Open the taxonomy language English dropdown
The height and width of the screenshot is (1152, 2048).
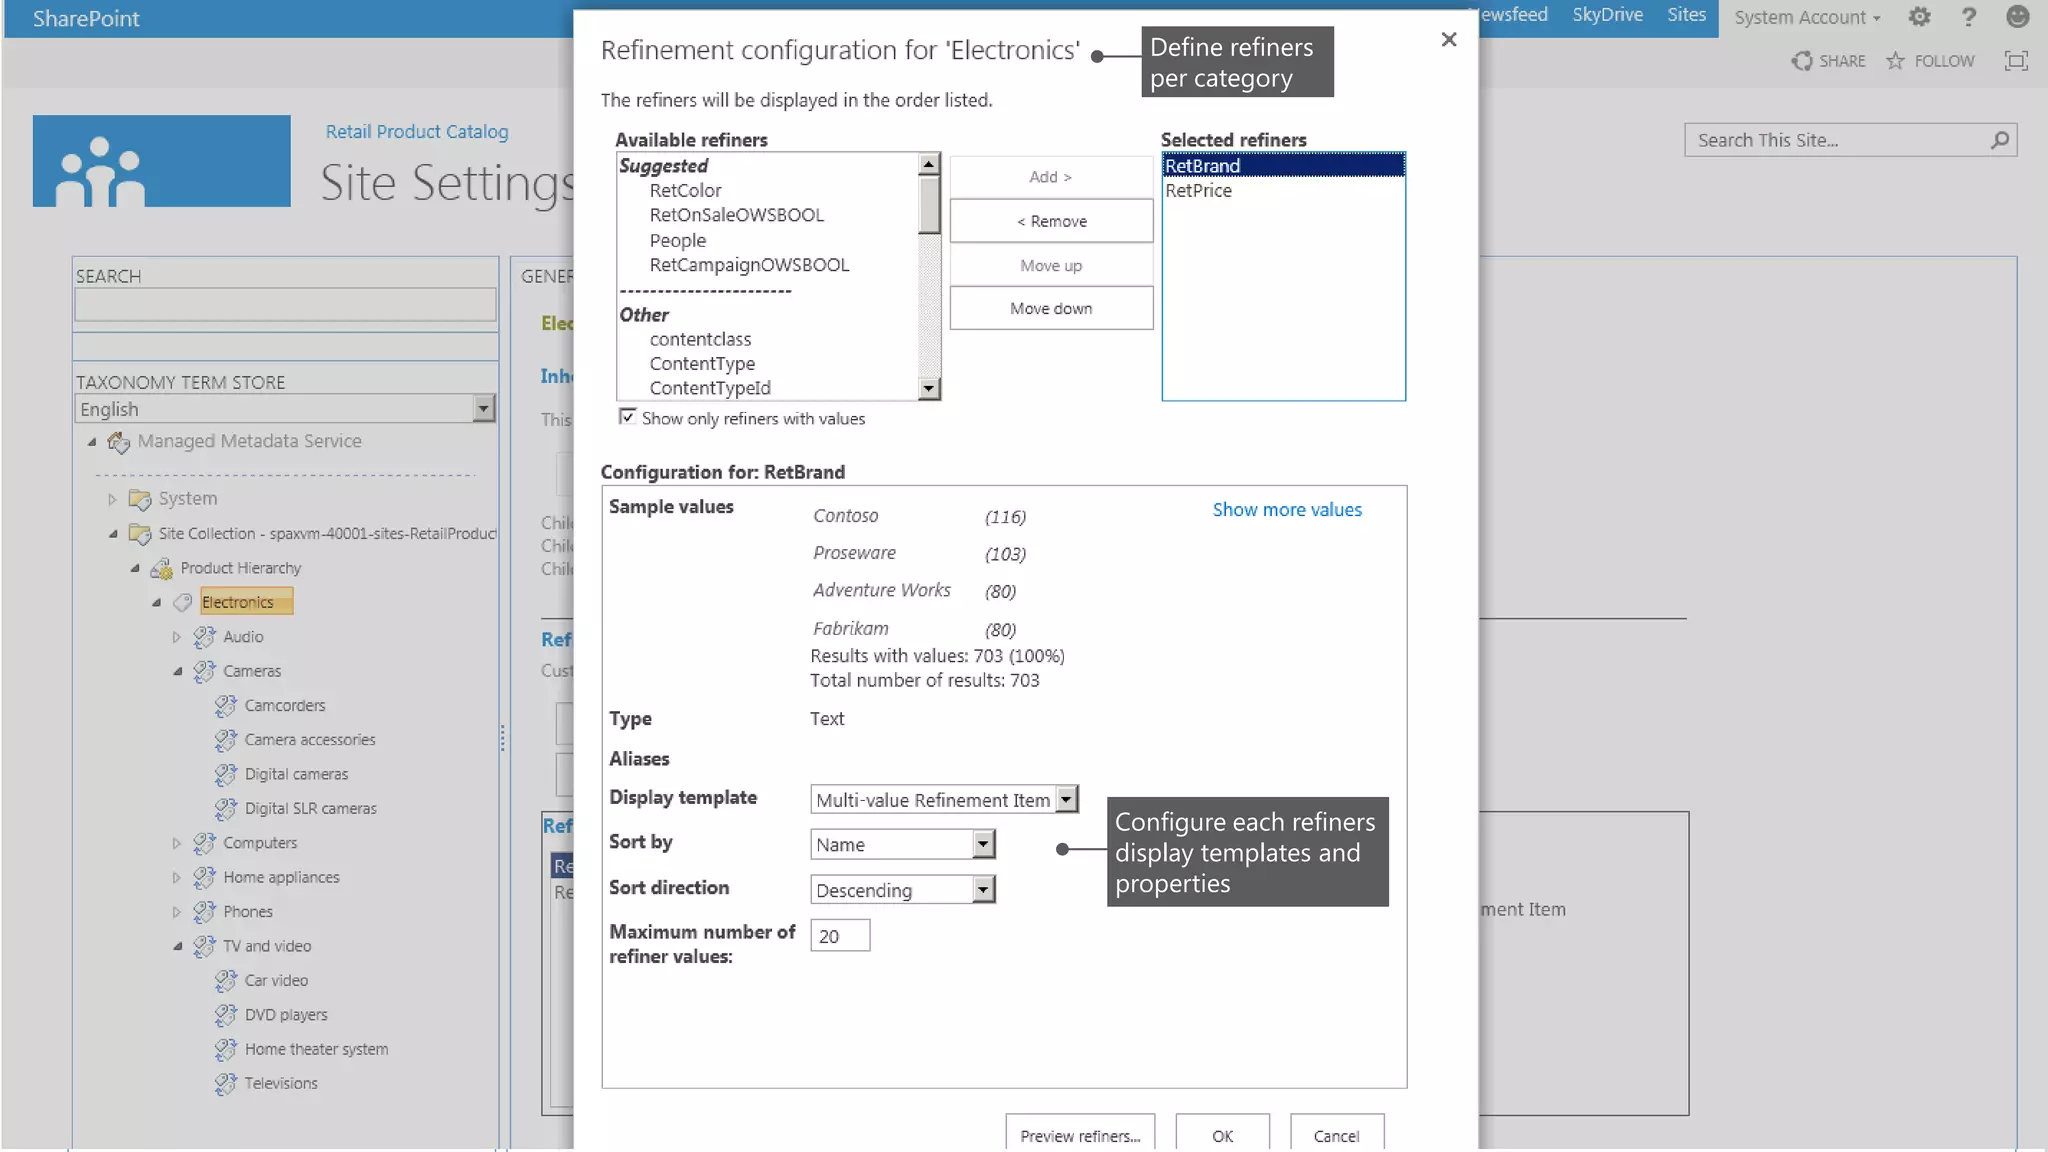[484, 408]
